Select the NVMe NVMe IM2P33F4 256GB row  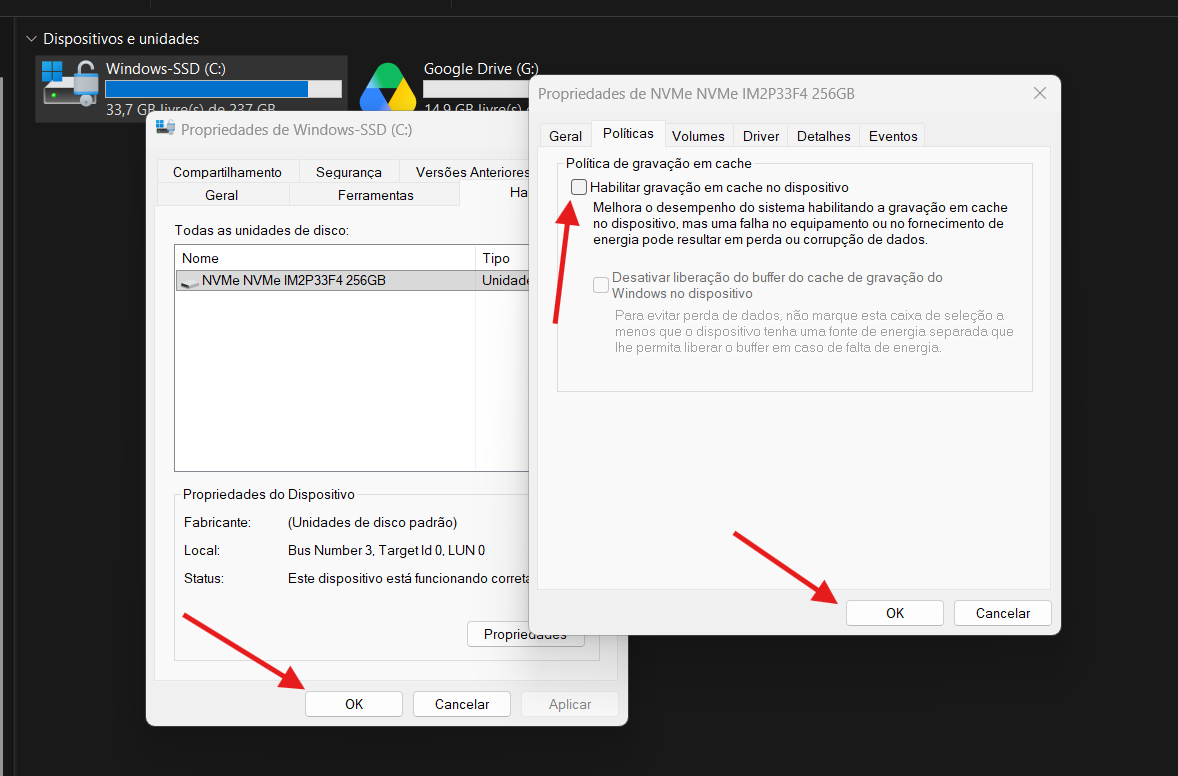[352, 280]
